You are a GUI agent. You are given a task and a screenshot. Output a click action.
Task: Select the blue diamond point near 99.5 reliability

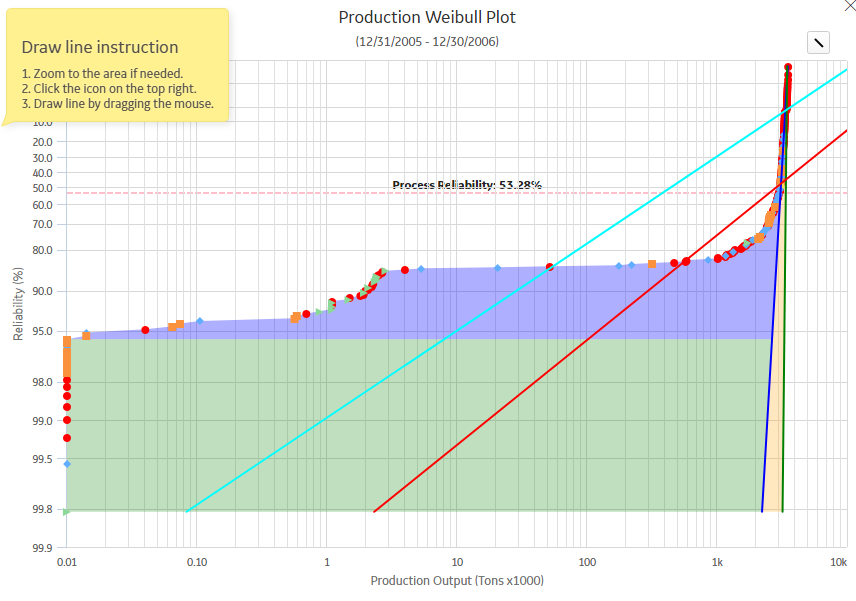click(x=67, y=464)
